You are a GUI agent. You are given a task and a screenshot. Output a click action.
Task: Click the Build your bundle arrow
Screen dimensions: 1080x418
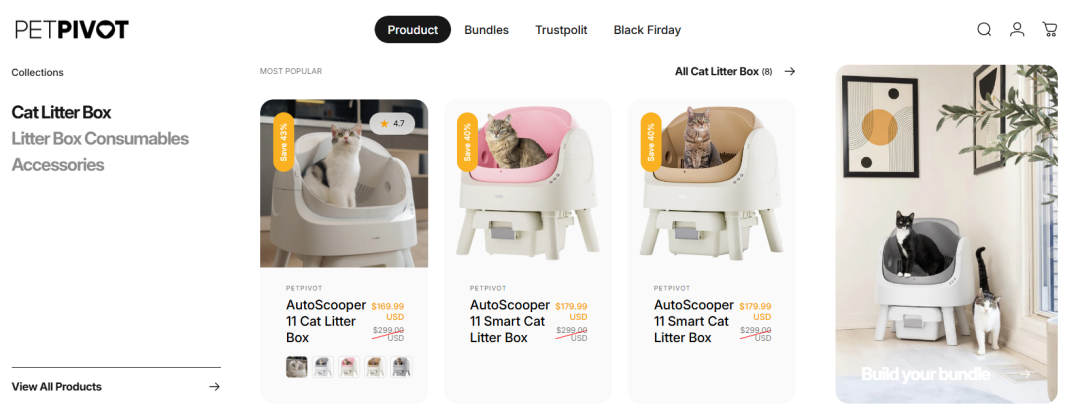1022,374
